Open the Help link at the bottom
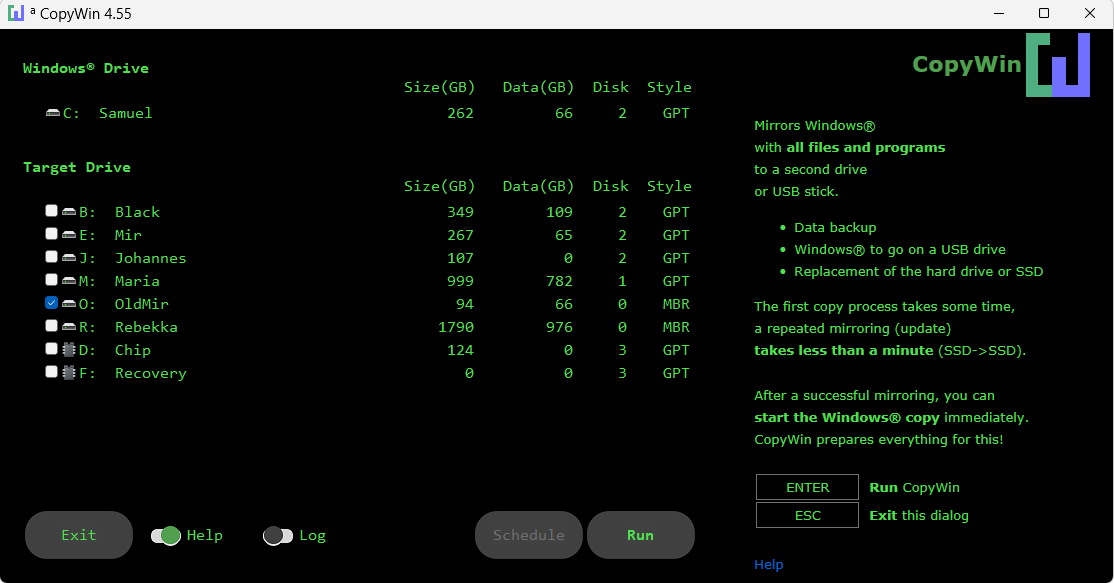Image resolution: width=1114 pixels, height=583 pixels. coord(769,564)
